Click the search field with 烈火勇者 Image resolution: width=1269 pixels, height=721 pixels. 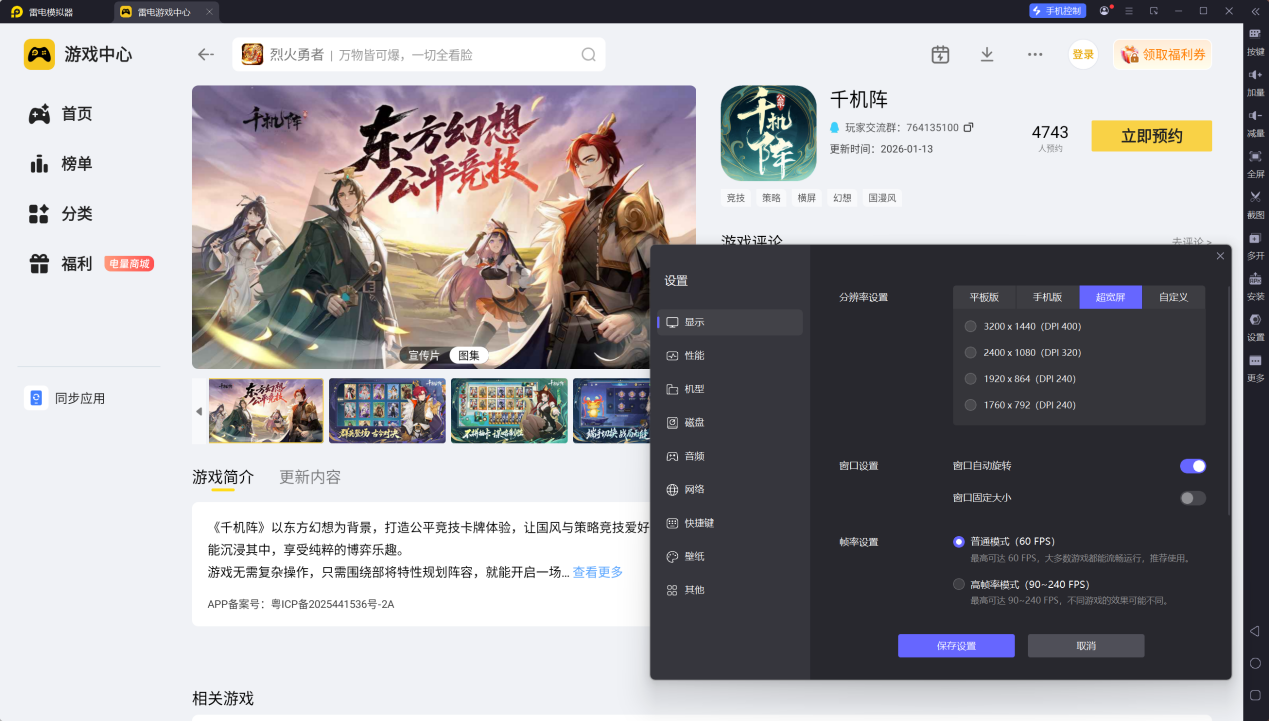coord(419,54)
